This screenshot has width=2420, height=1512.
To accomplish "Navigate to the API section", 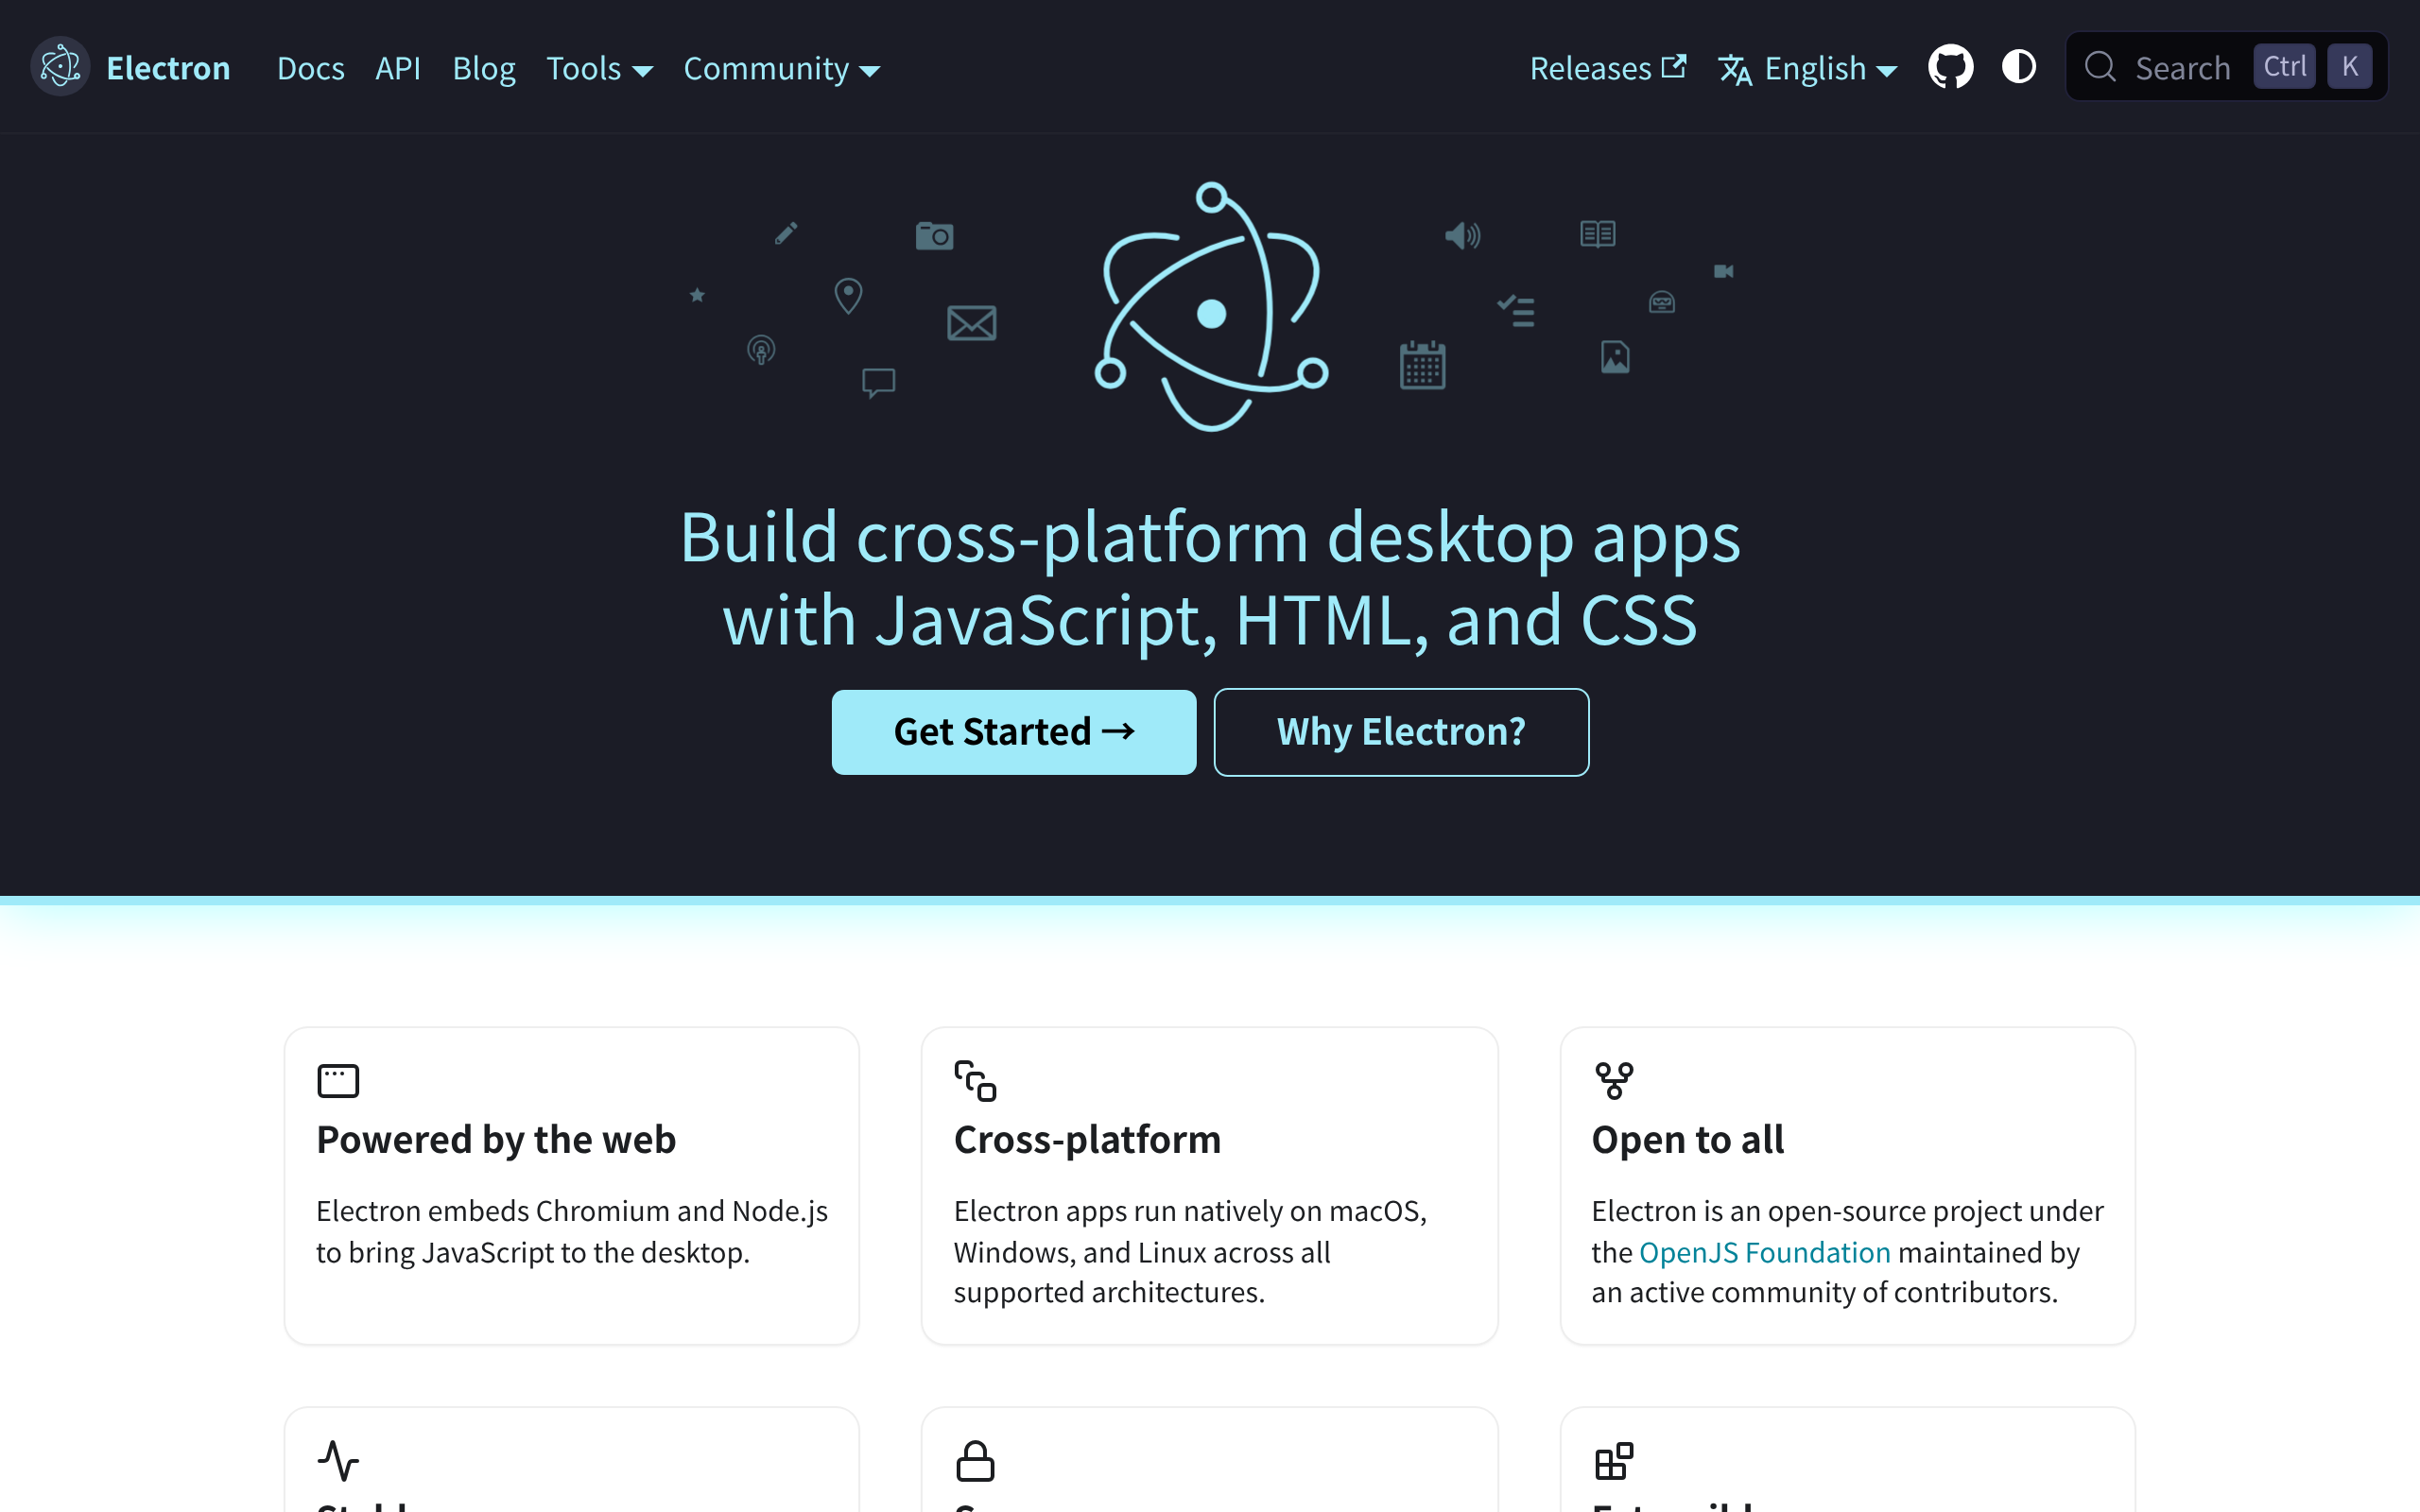I will point(398,68).
